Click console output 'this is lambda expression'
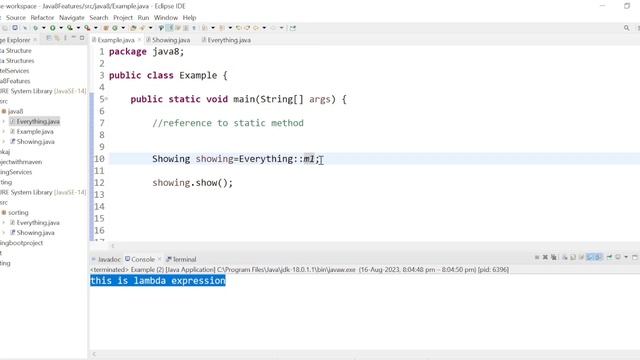This screenshot has height=360, width=640. pos(158,280)
